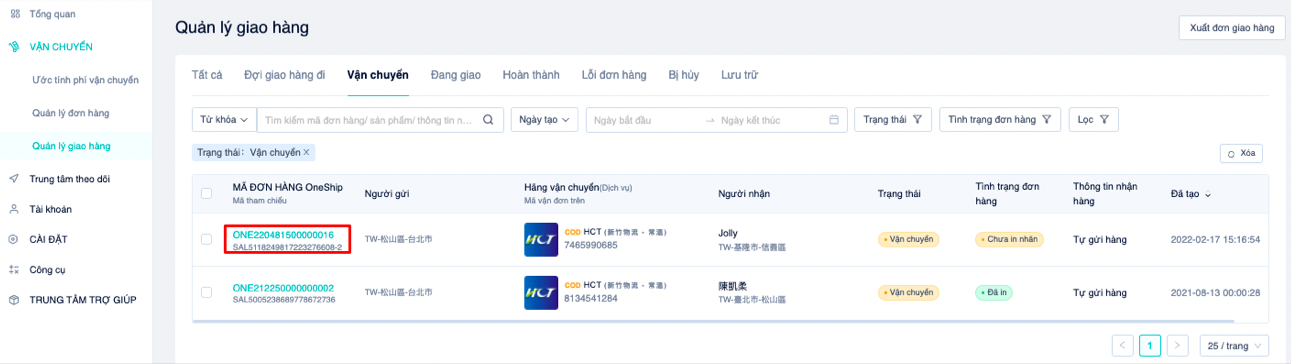Select the Vận chuyển tab
The image size is (1291, 364).
click(378, 75)
